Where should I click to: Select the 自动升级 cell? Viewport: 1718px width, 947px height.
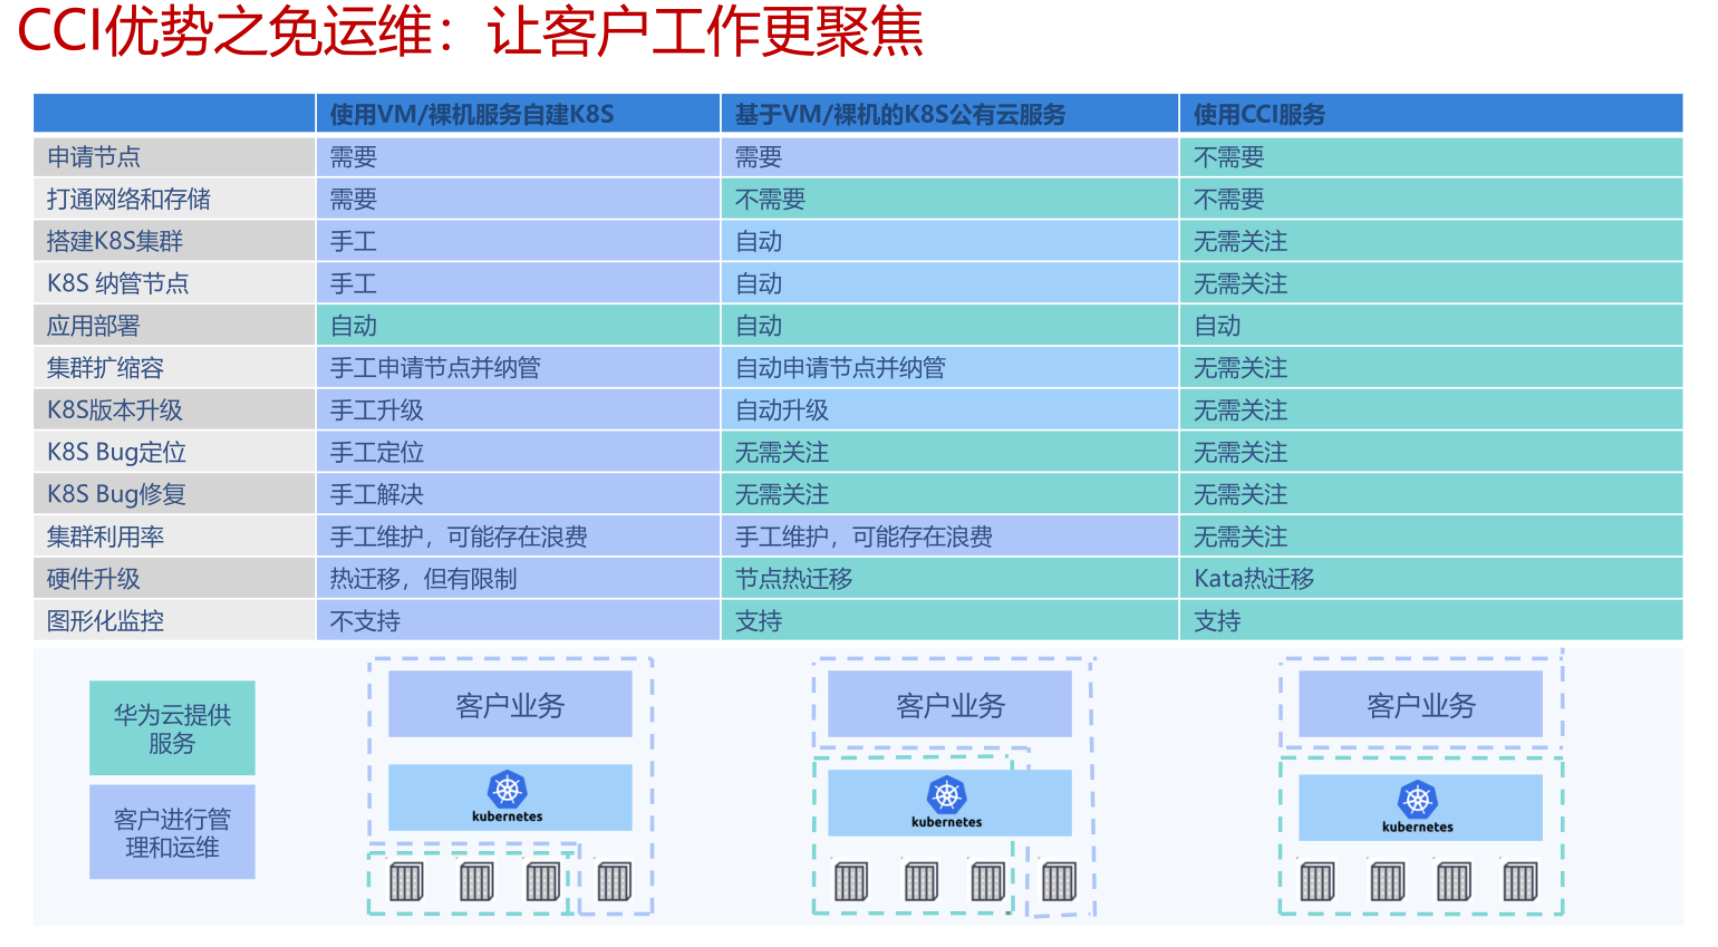click(950, 410)
